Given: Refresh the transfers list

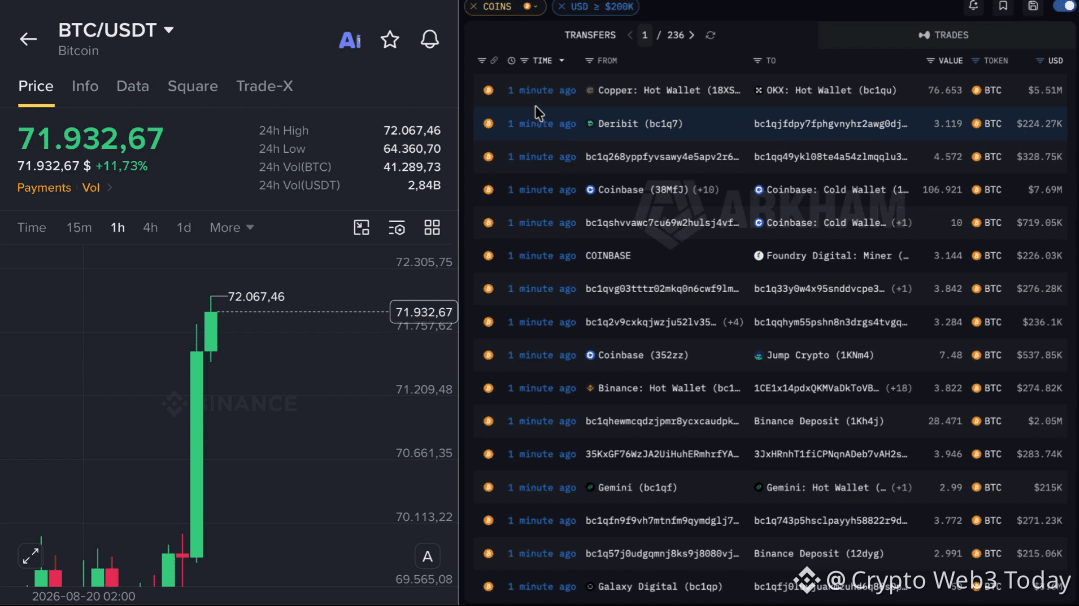Looking at the screenshot, I should [x=710, y=35].
